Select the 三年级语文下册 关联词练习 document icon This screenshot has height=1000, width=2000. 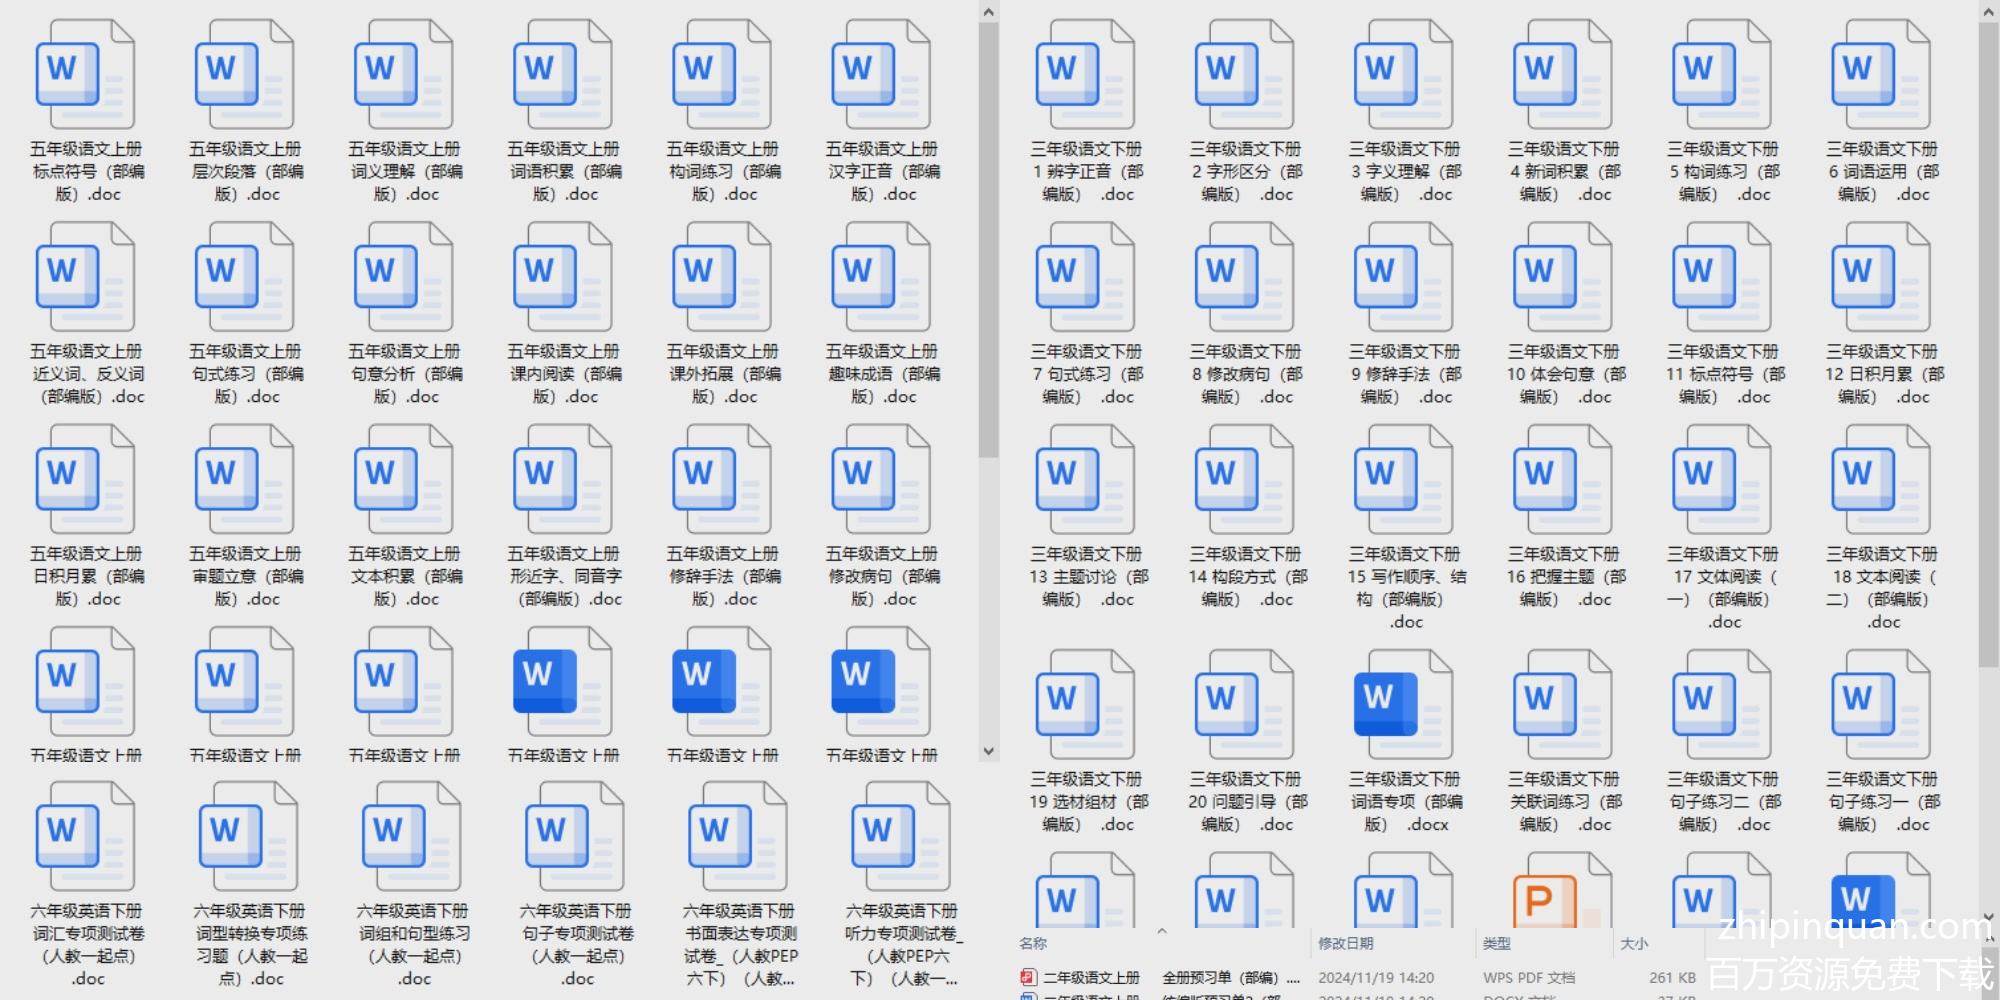coord(1563,704)
